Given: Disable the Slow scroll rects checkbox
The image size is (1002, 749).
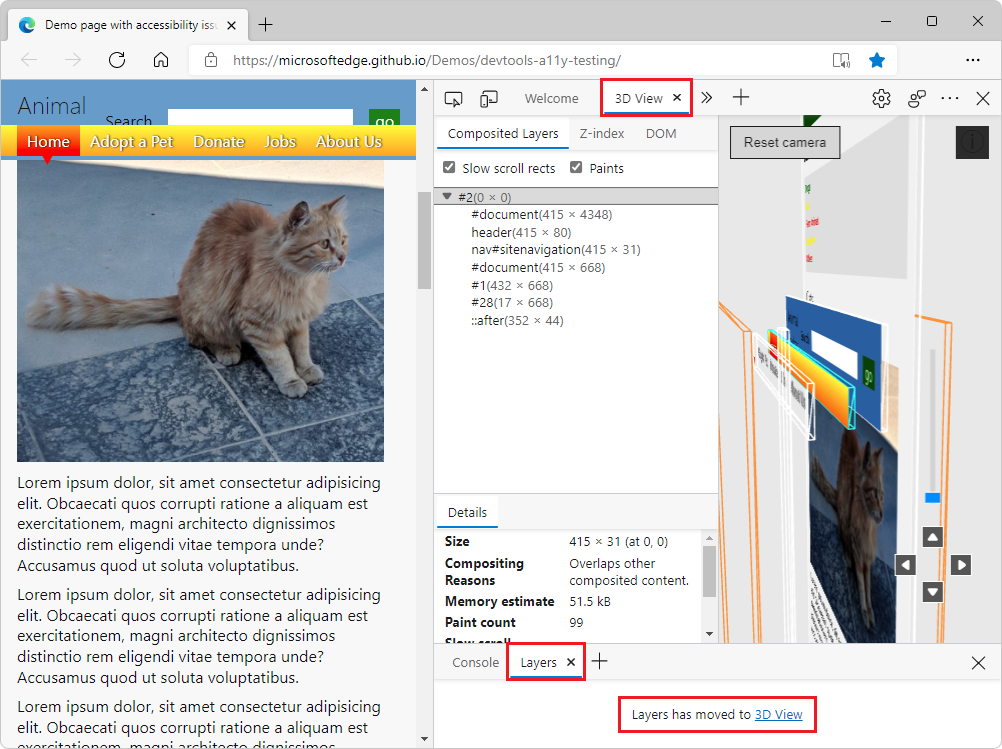Looking at the screenshot, I should tap(449, 167).
